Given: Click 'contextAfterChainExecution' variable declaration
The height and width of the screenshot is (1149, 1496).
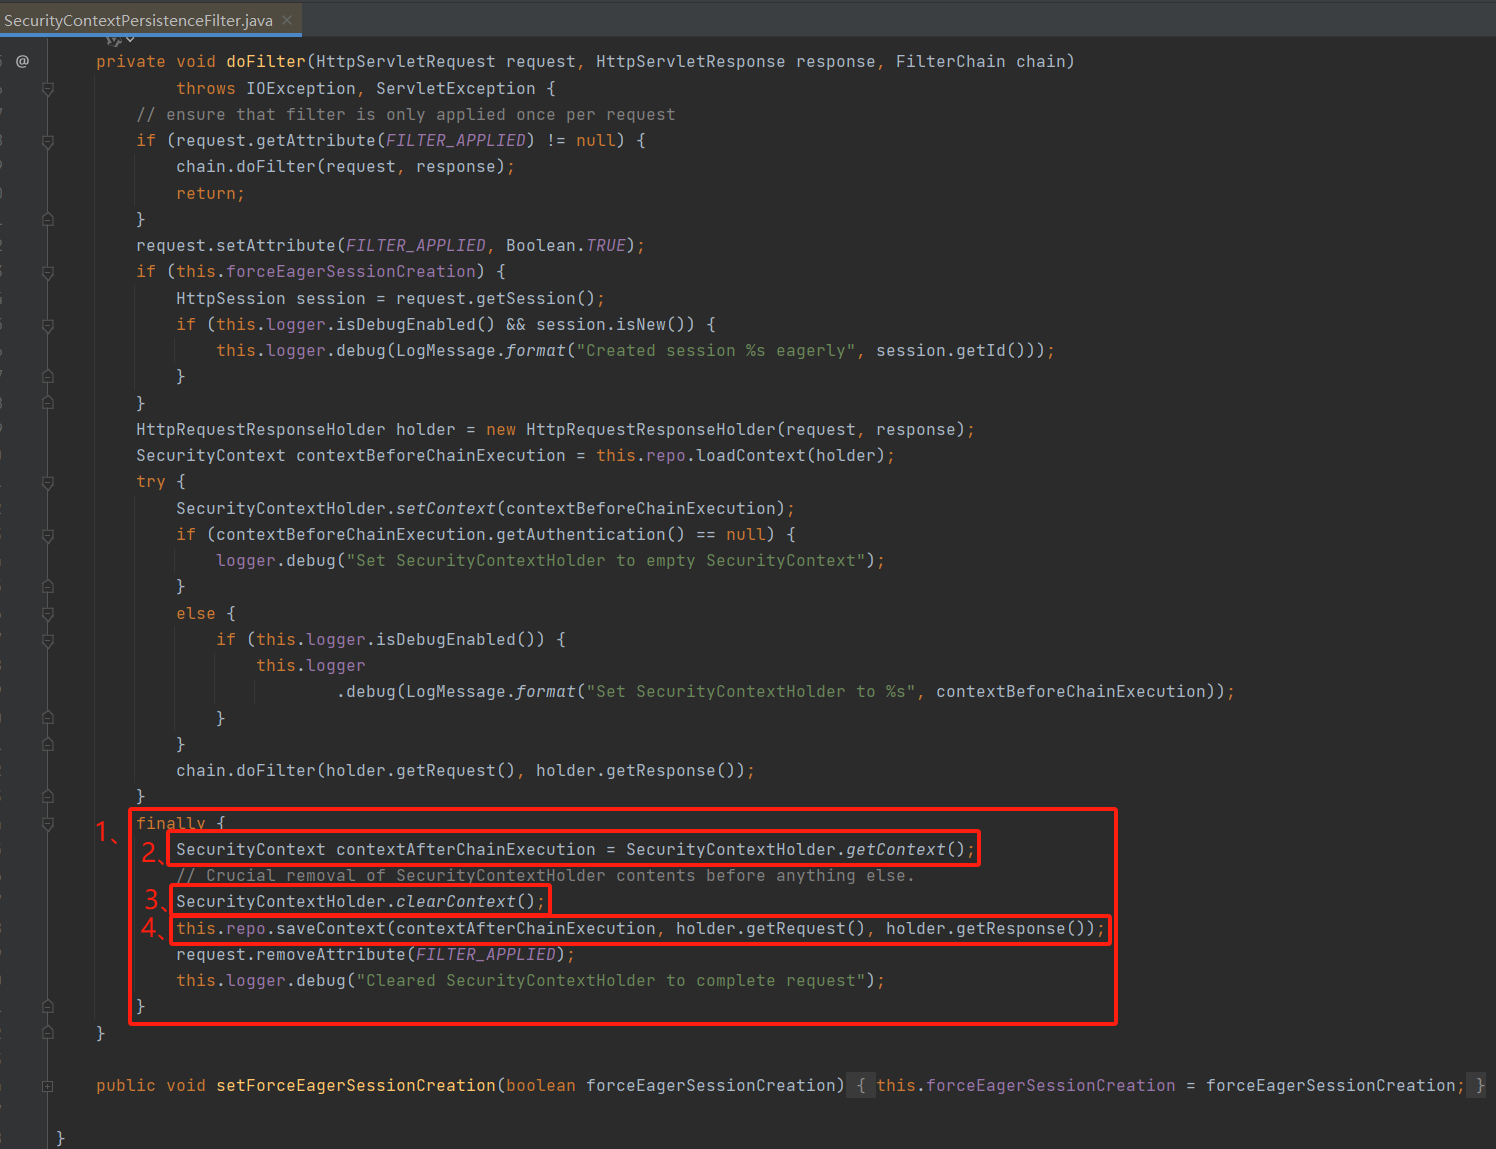Looking at the screenshot, I should pos(465,850).
